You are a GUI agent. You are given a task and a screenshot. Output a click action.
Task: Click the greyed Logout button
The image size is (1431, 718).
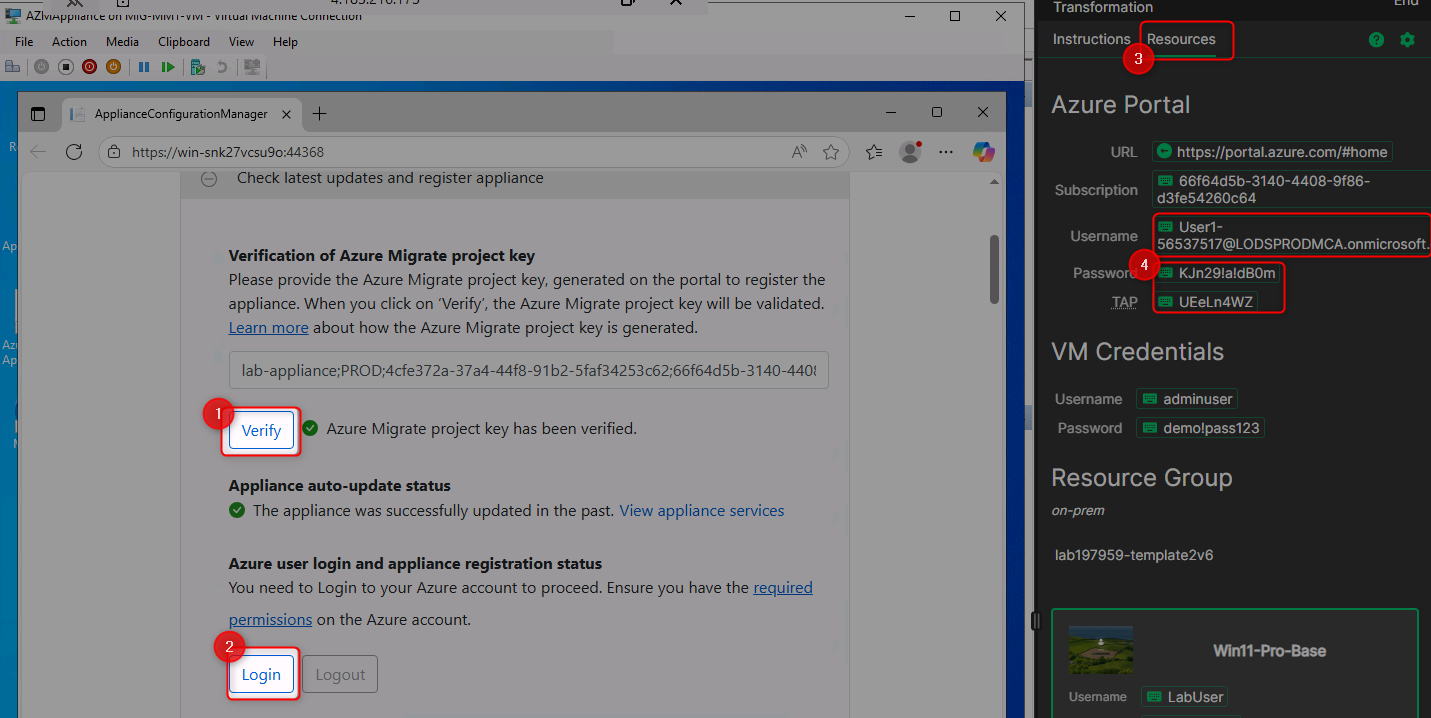click(340, 674)
